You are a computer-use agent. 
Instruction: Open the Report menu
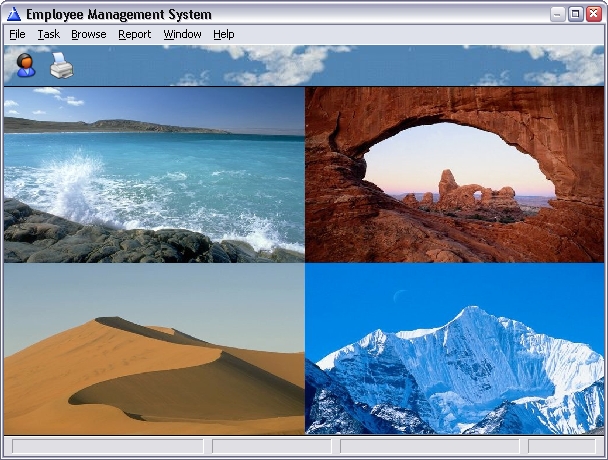135,34
